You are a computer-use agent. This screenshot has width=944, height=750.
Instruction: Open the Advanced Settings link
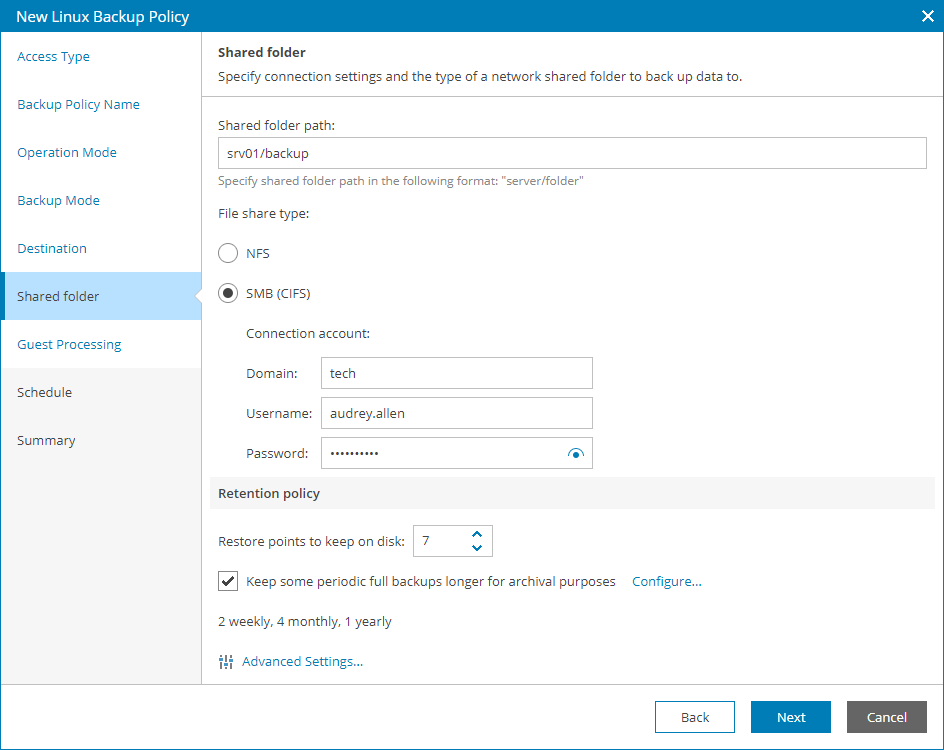[x=302, y=661]
